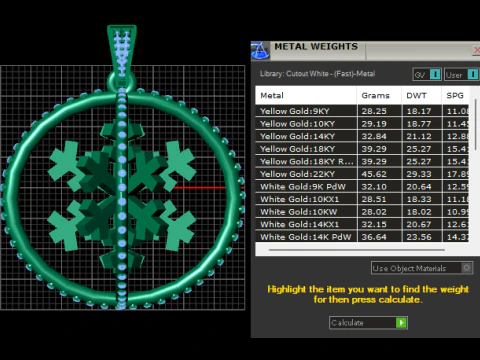This screenshot has height=360, width=480.
Task: Select the White Gold:14K PdW row
Action: (x=362, y=237)
